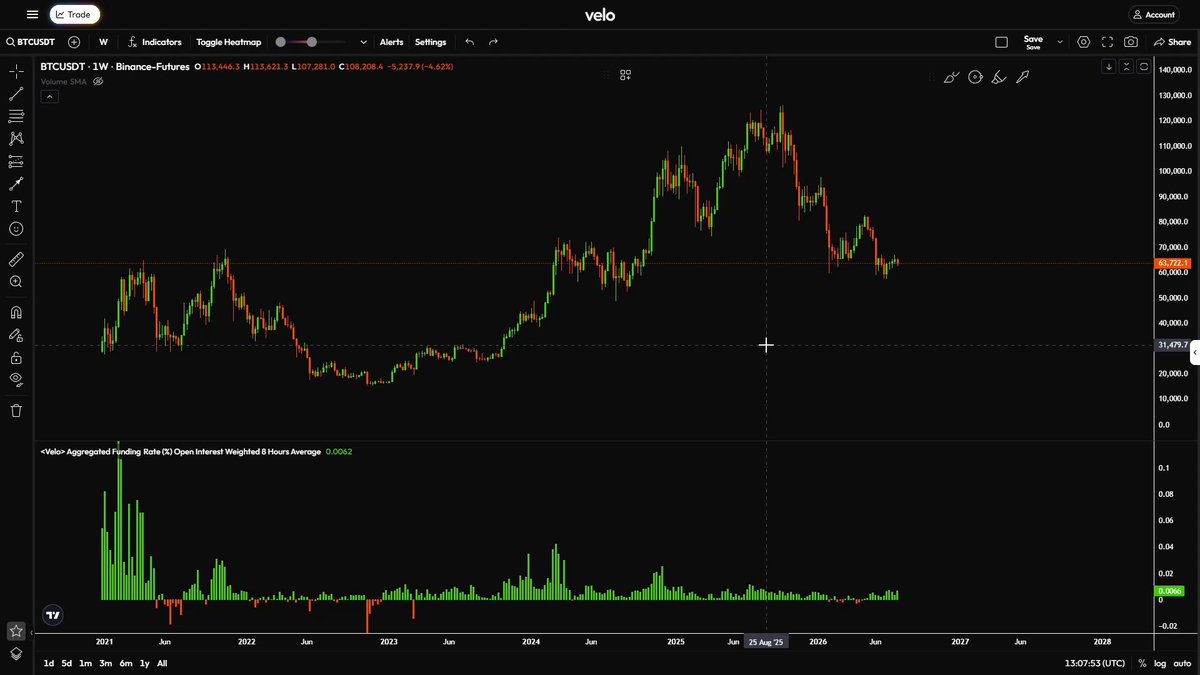
Task: Redo the last chart action
Action: pyautogui.click(x=493, y=42)
